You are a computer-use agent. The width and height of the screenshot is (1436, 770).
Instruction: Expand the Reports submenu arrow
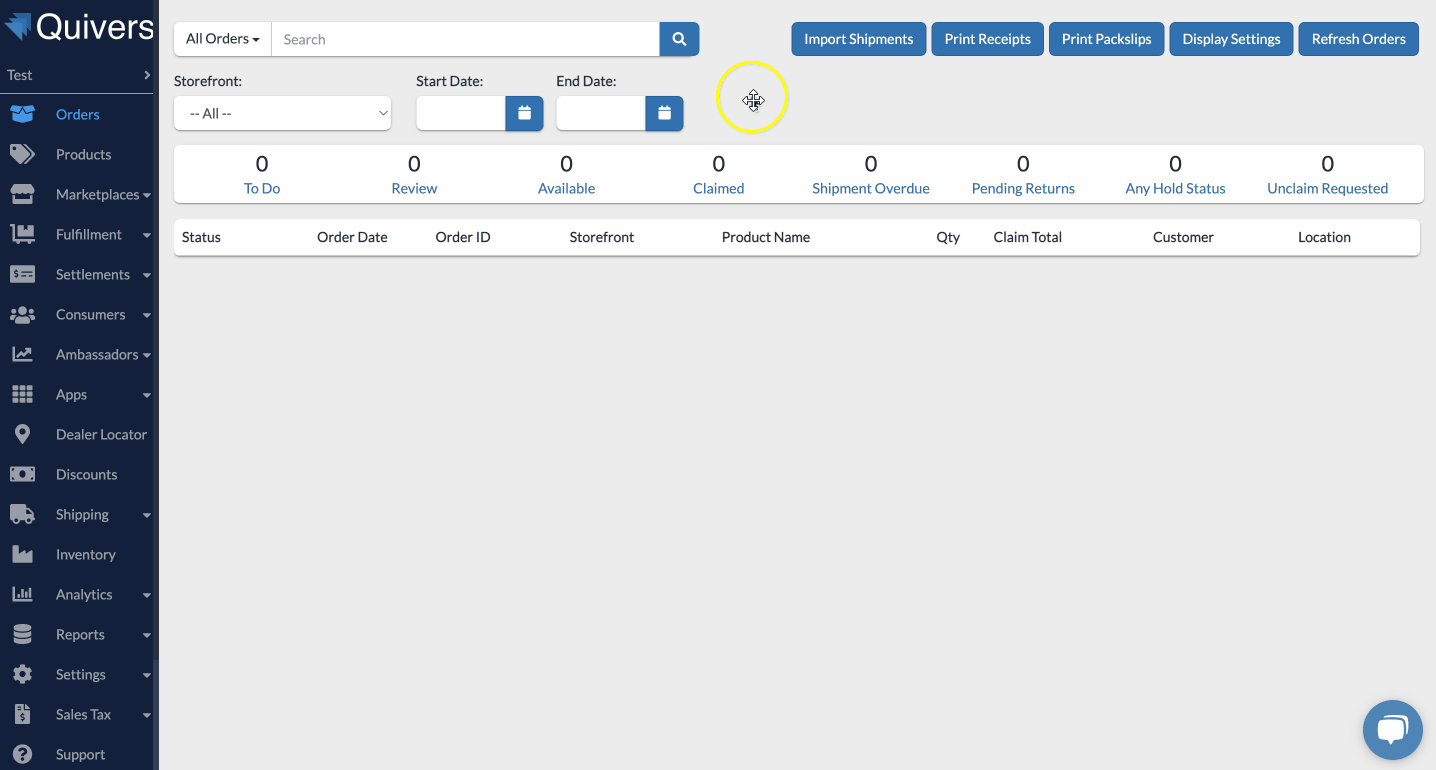pyautogui.click(x=147, y=635)
